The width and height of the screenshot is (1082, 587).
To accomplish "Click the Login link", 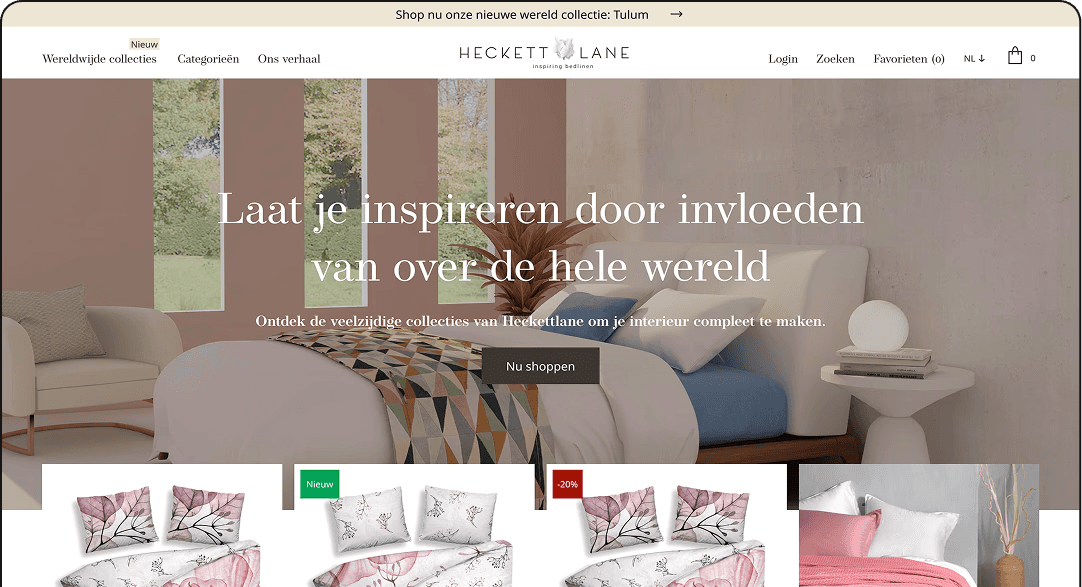I will (x=783, y=59).
